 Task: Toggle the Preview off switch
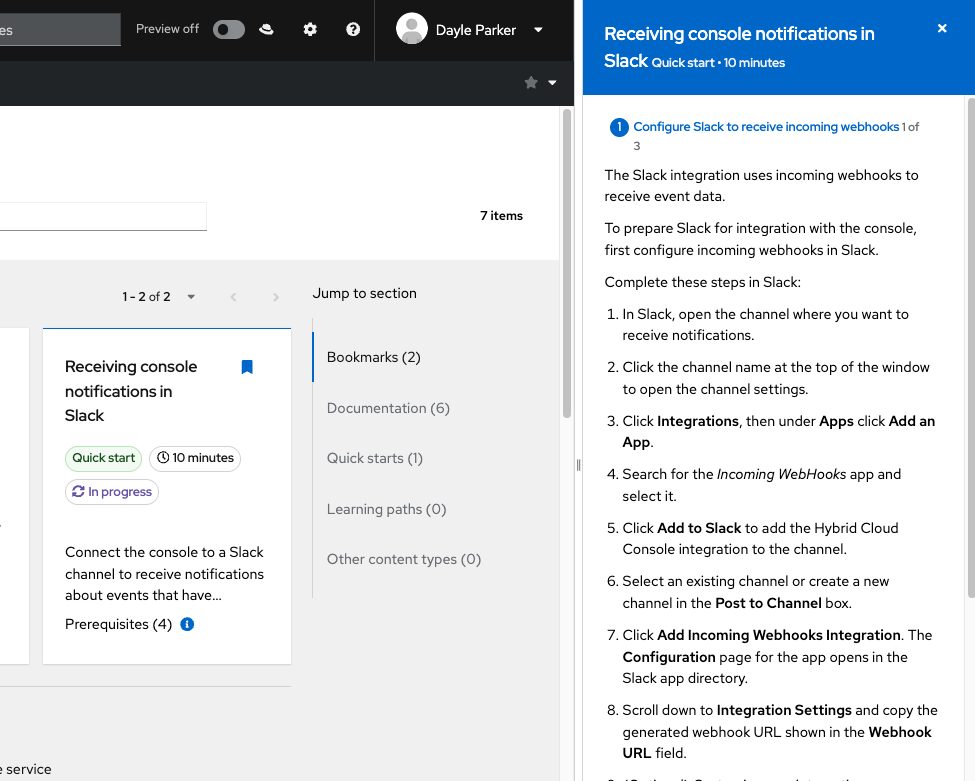click(x=228, y=30)
